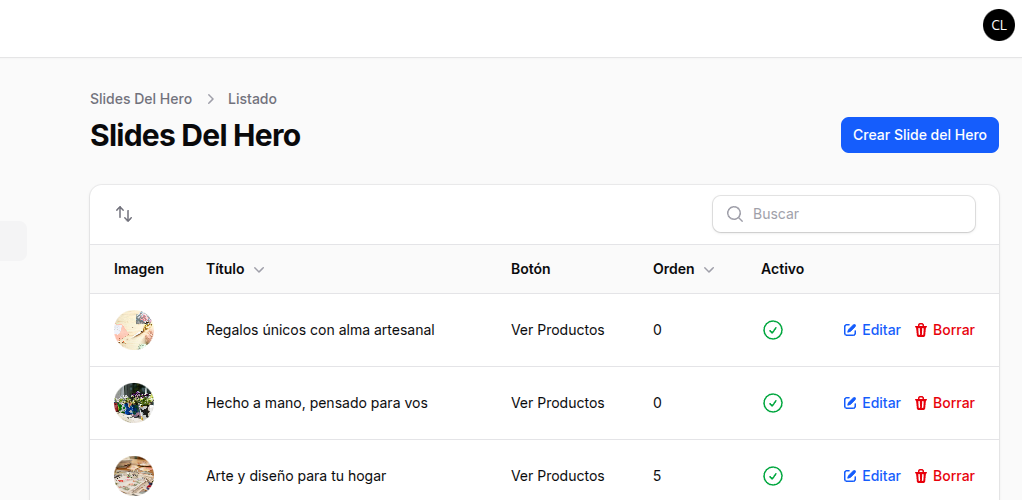Click active check icon for Hecho a mano row
Viewport: 1022px width, 500px height.
pyautogui.click(x=772, y=403)
